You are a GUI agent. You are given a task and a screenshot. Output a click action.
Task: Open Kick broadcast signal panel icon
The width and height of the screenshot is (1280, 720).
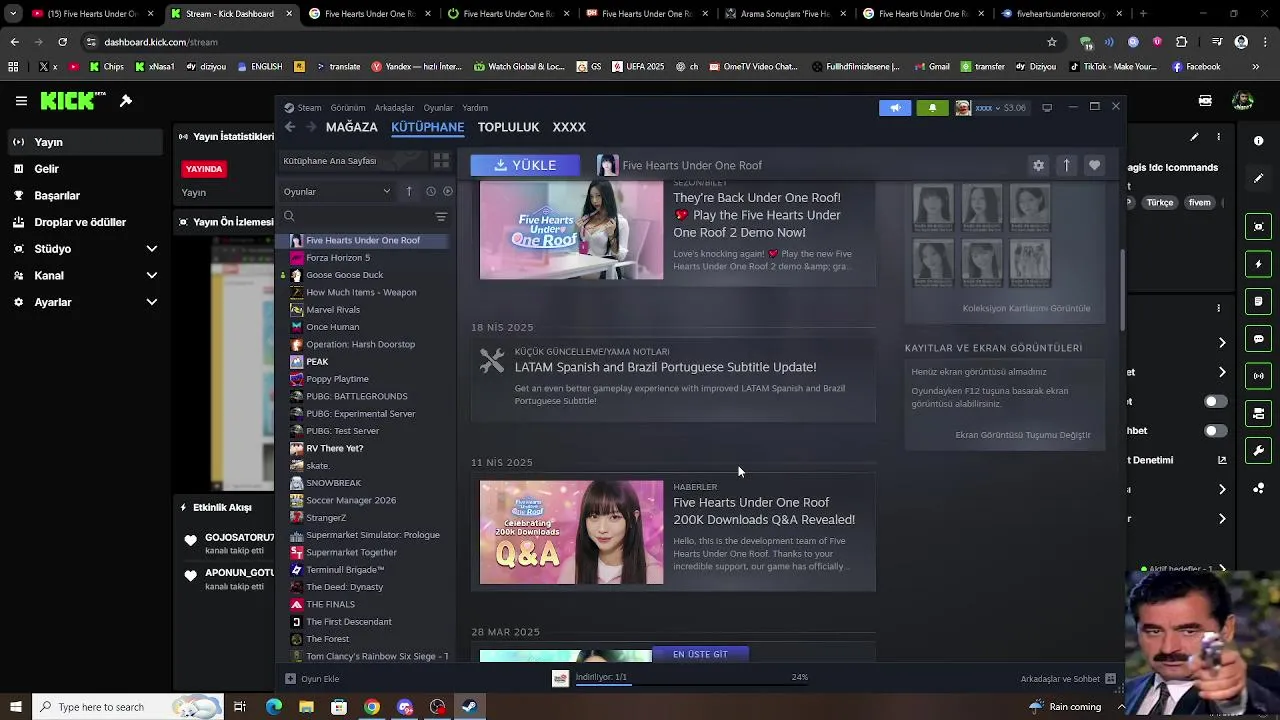(x=1259, y=376)
